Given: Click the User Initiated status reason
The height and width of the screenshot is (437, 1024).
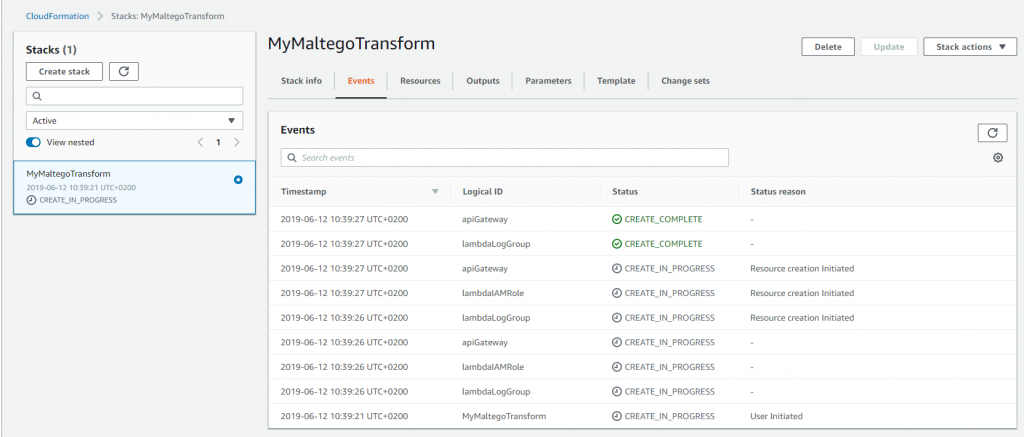Looking at the screenshot, I should click(776, 415).
